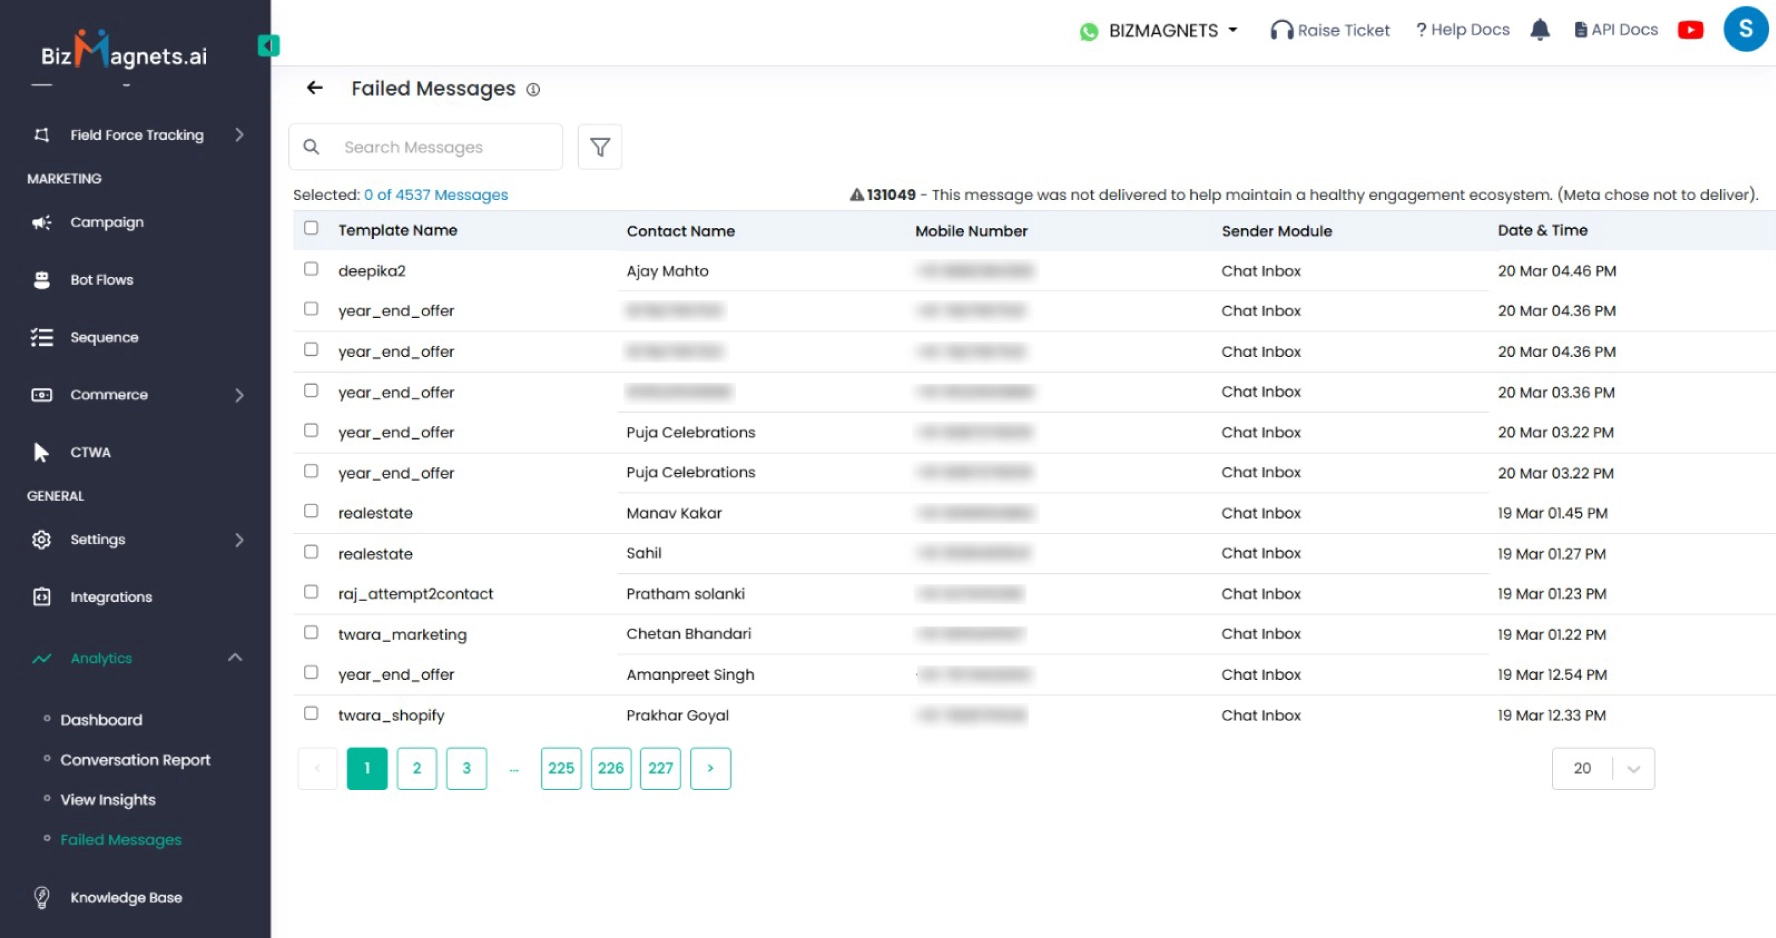Image resolution: width=1776 pixels, height=938 pixels.
Task: Click the Date & Time column header
Action: point(1543,230)
